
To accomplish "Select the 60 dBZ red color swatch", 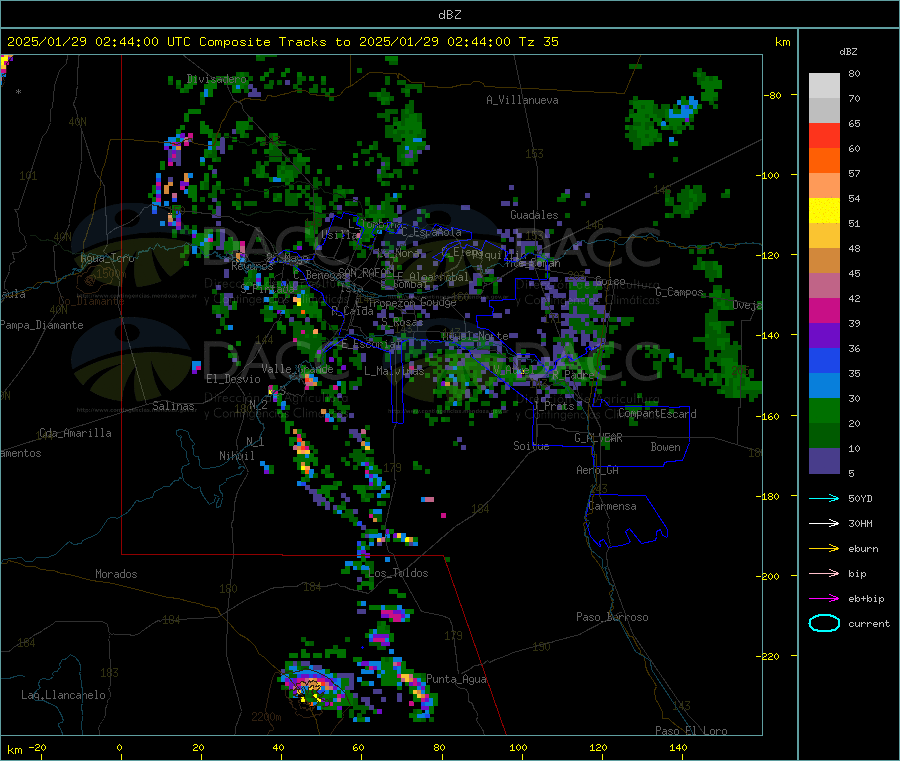I will coord(824,135).
